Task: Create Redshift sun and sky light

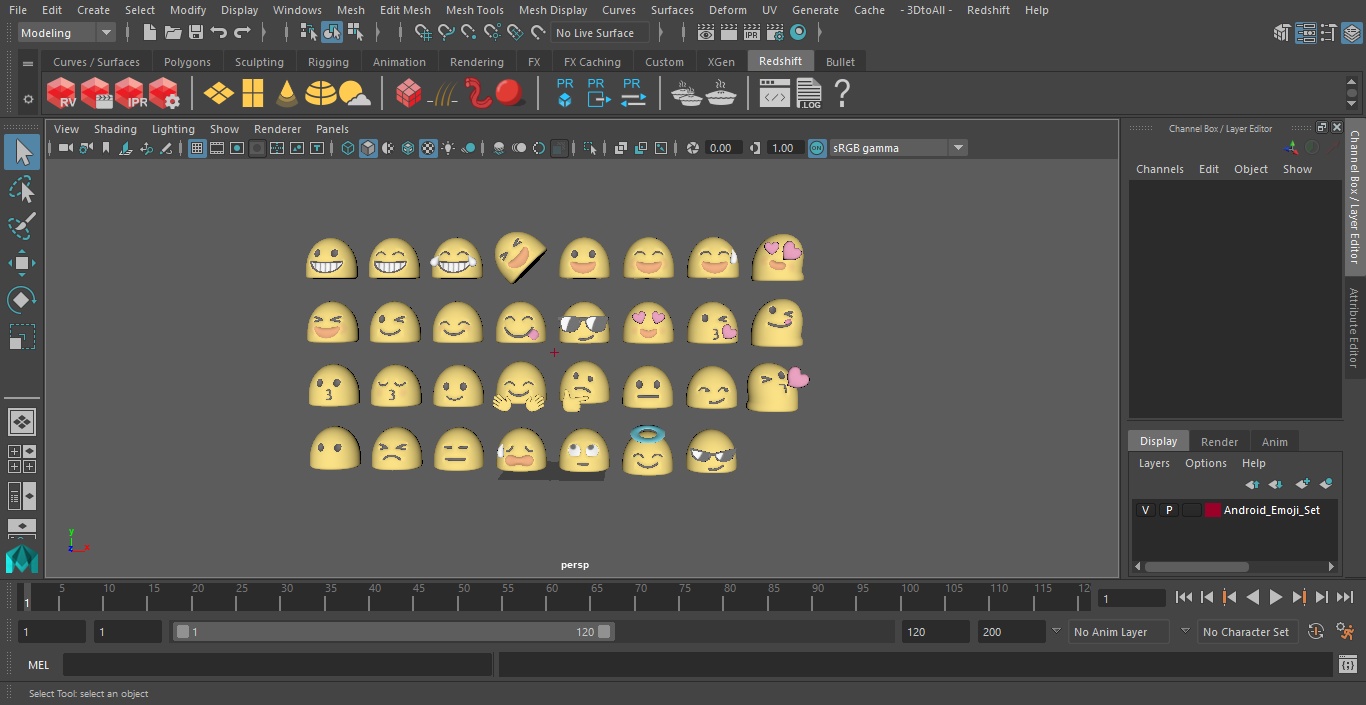Action: point(355,94)
